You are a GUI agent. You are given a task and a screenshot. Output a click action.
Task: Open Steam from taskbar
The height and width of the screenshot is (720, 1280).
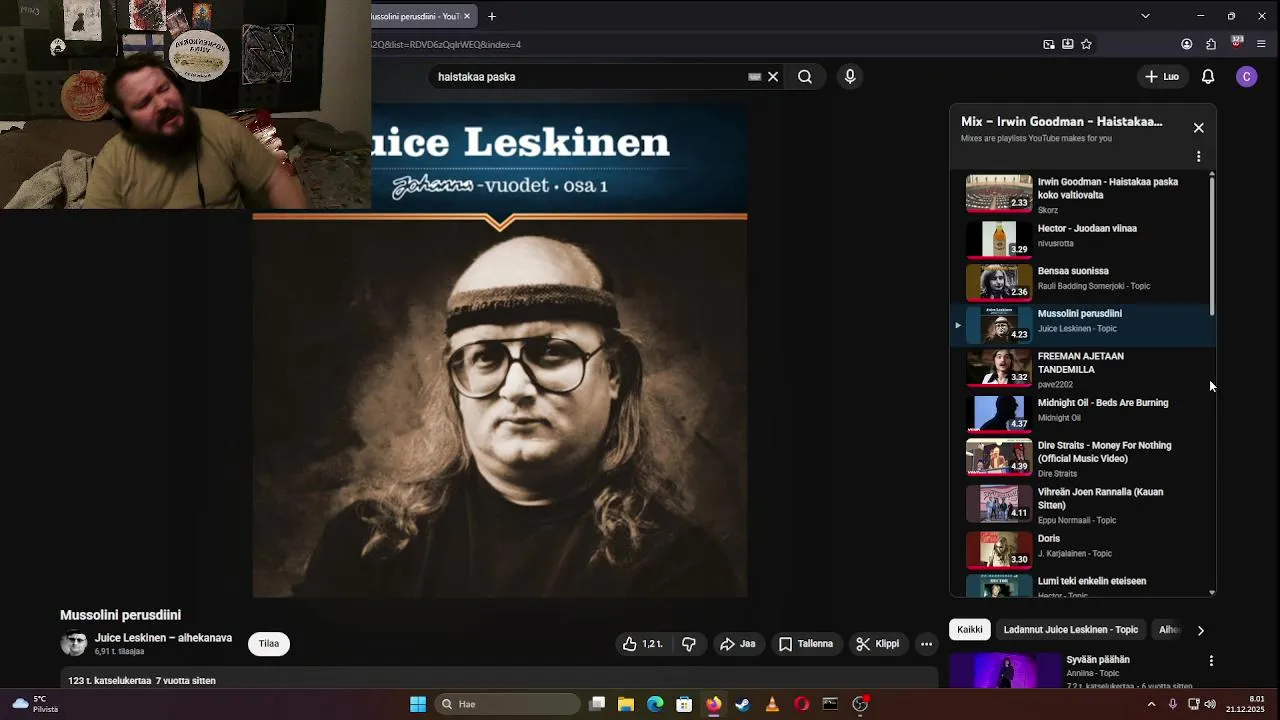pyautogui.click(x=742, y=704)
